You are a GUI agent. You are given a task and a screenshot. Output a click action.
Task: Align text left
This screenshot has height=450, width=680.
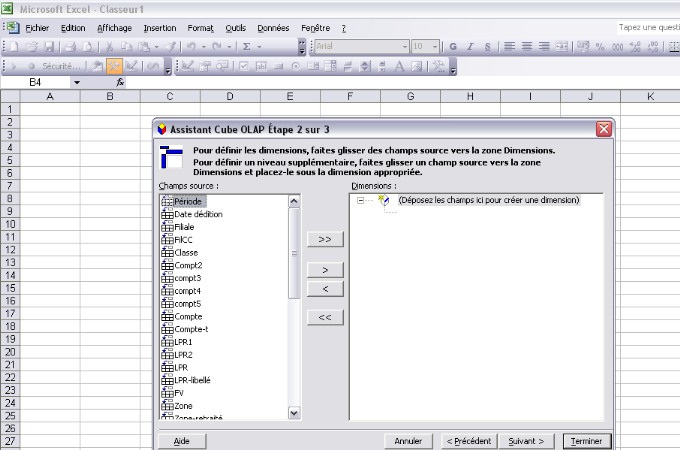click(510, 46)
